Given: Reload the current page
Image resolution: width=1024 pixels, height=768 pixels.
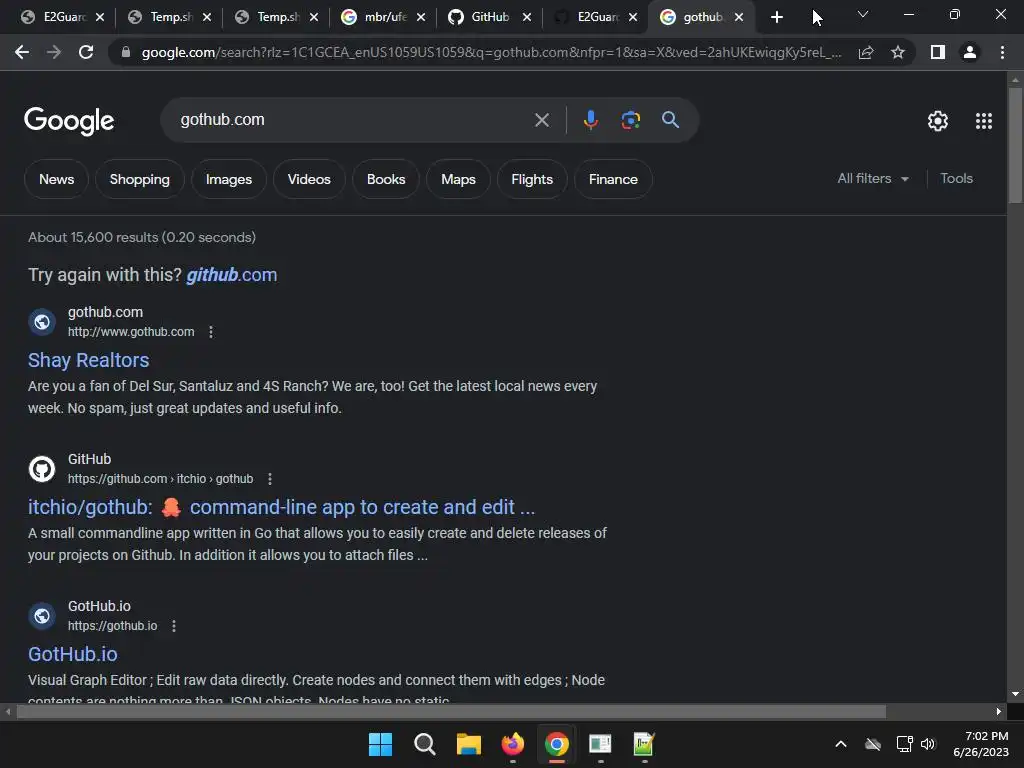Looking at the screenshot, I should pos(86,52).
